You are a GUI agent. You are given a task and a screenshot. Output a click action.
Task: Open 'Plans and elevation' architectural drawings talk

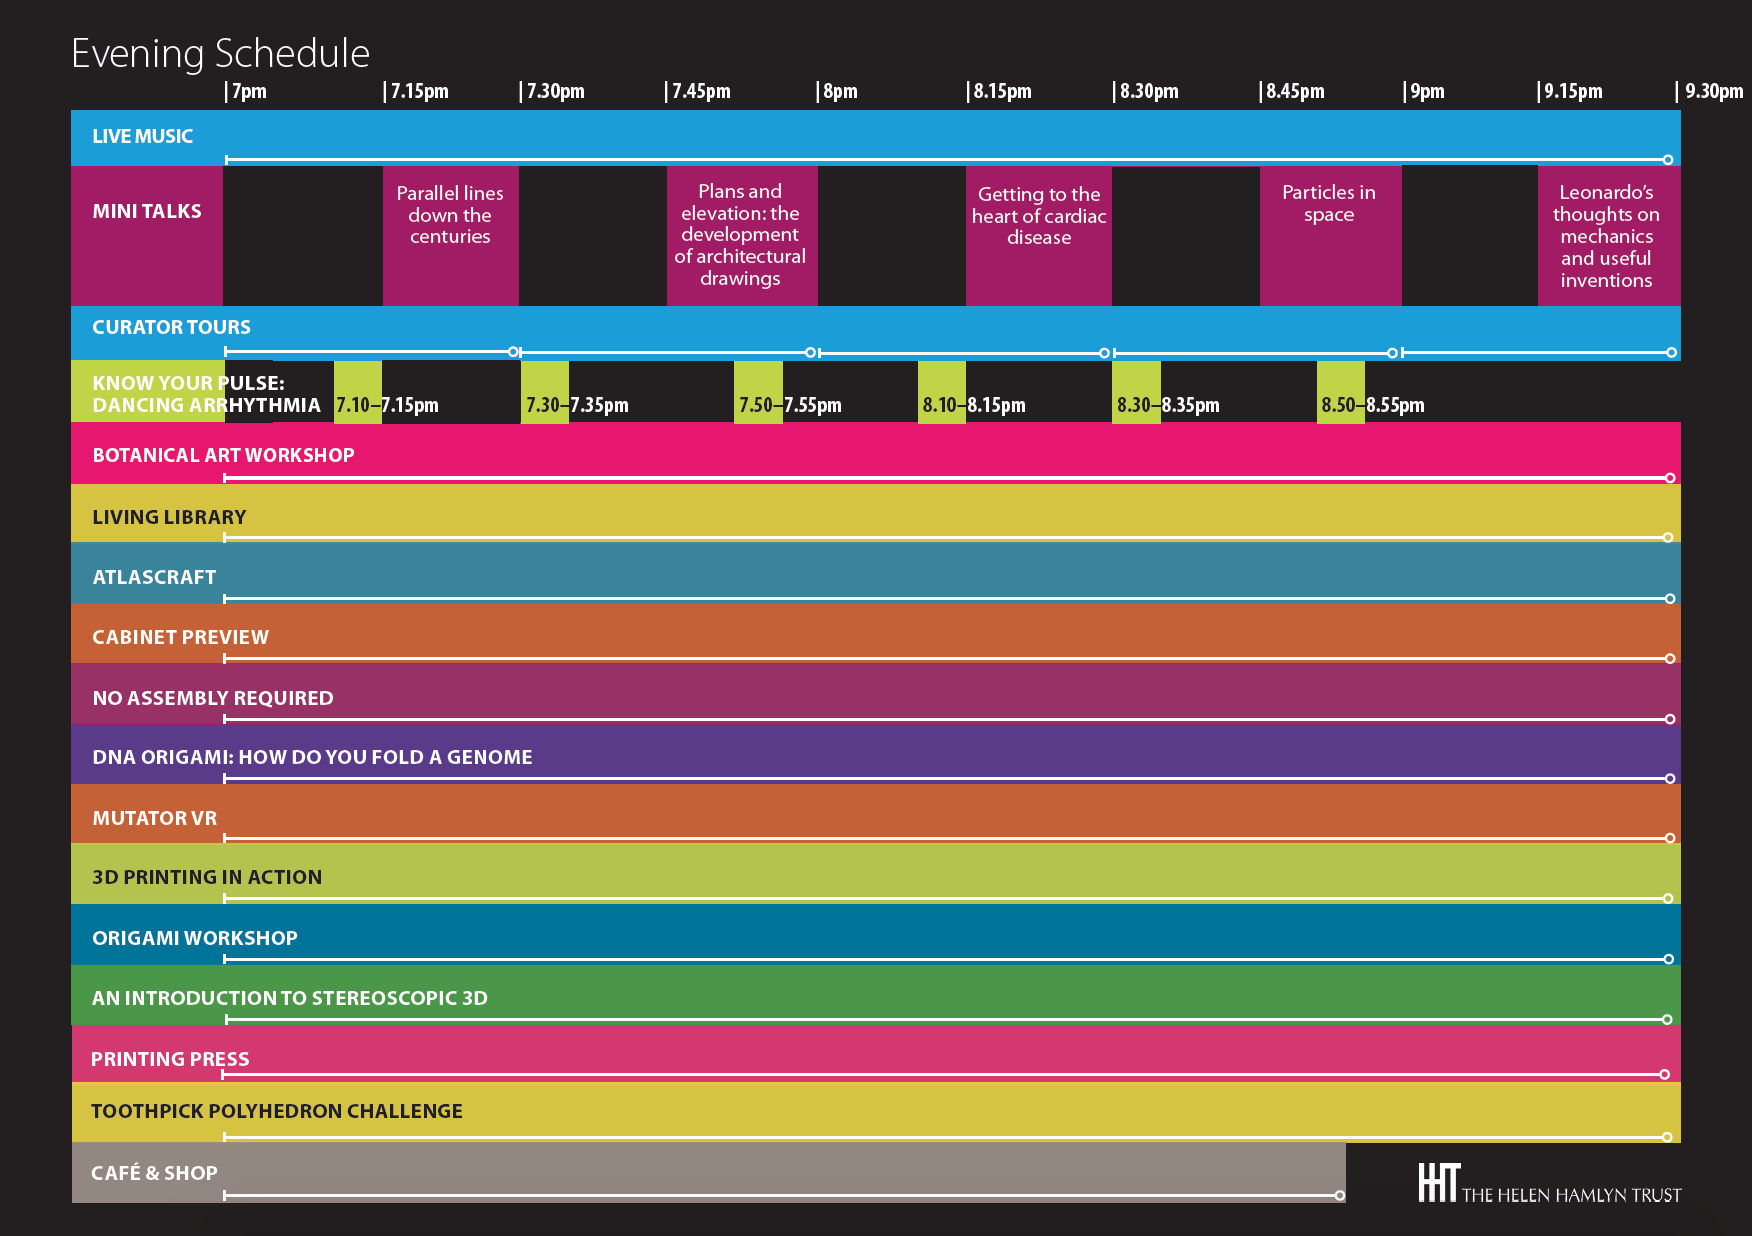click(742, 236)
